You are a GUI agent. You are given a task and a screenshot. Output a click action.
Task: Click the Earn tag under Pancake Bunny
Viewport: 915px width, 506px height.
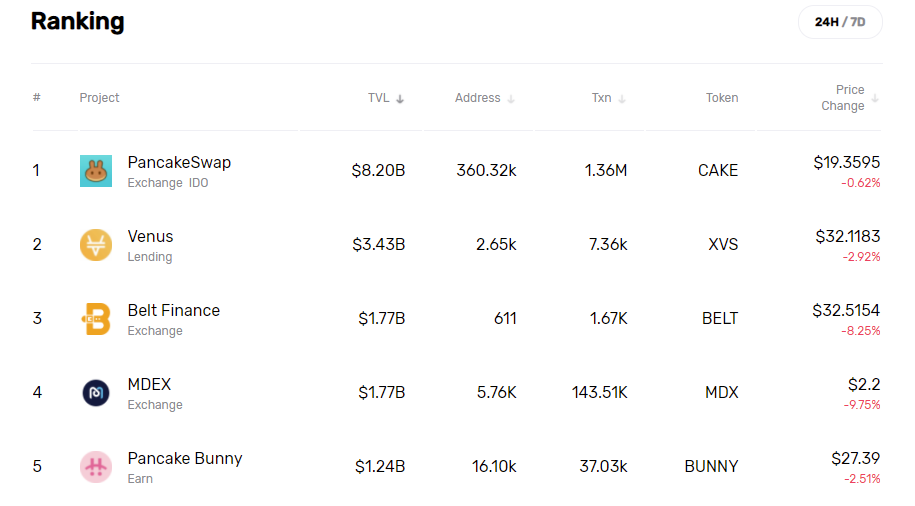coord(140,479)
